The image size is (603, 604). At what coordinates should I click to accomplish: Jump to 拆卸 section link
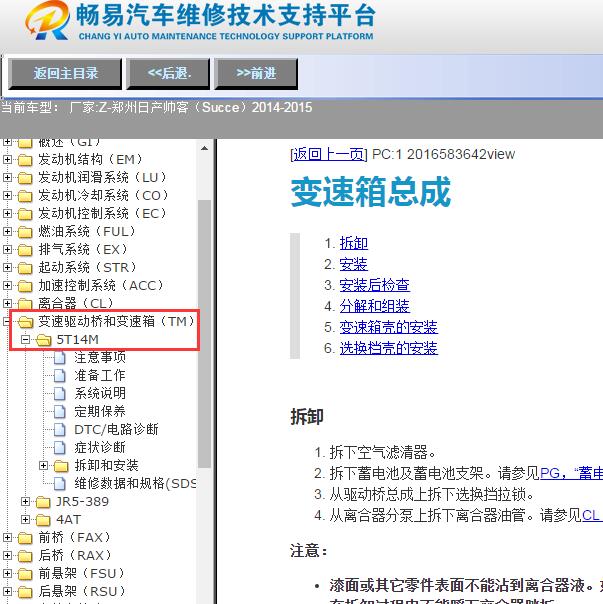pos(354,243)
